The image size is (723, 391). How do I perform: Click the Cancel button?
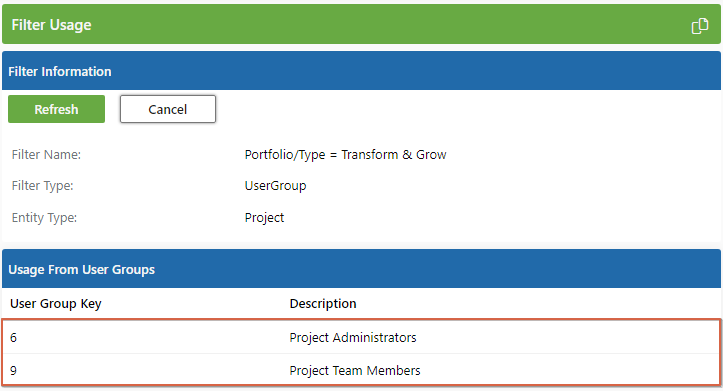168,109
